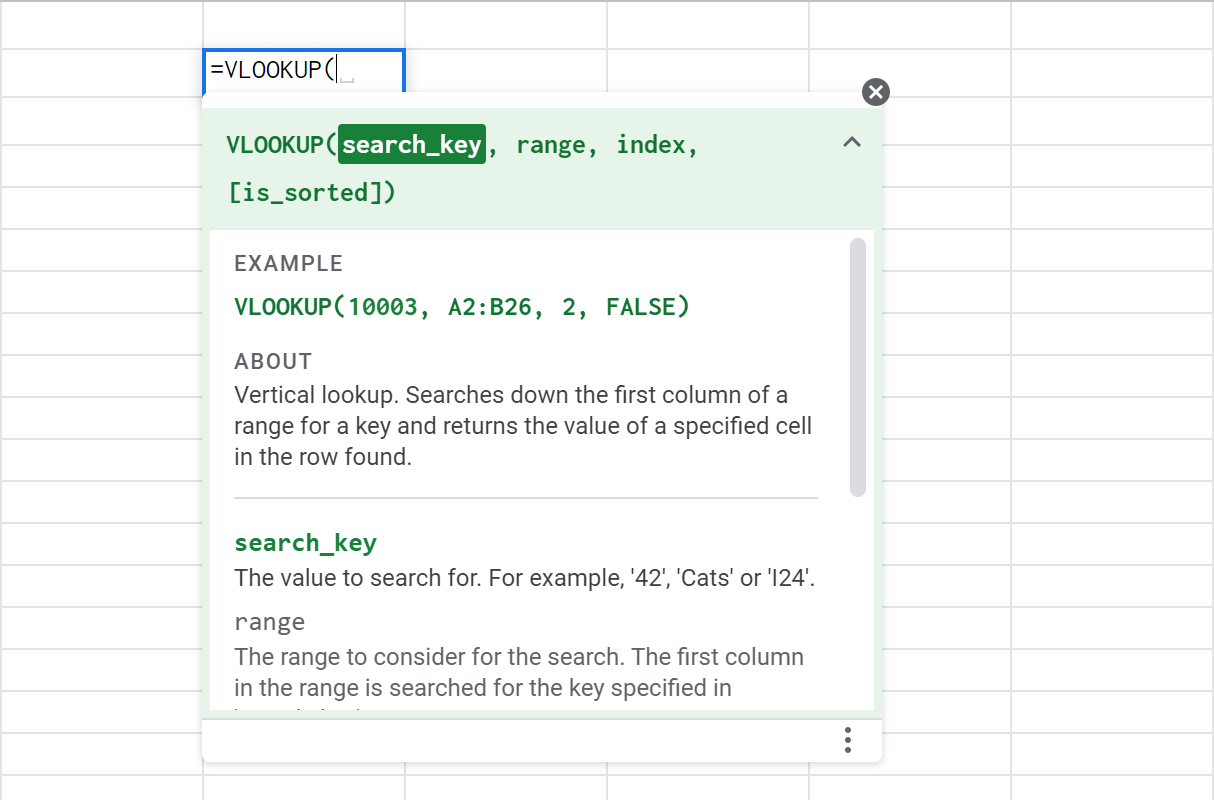Close the VLOOKUP help popup
The width and height of the screenshot is (1214, 800).
(876, 92)
